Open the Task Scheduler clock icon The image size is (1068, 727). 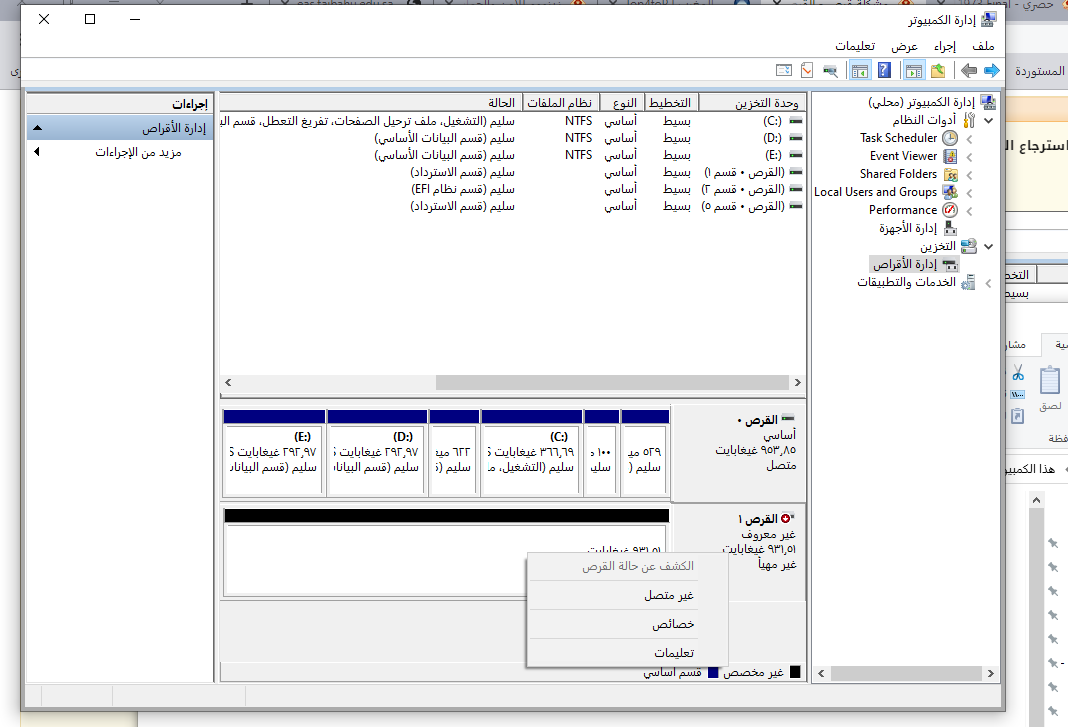coord(949,138)
